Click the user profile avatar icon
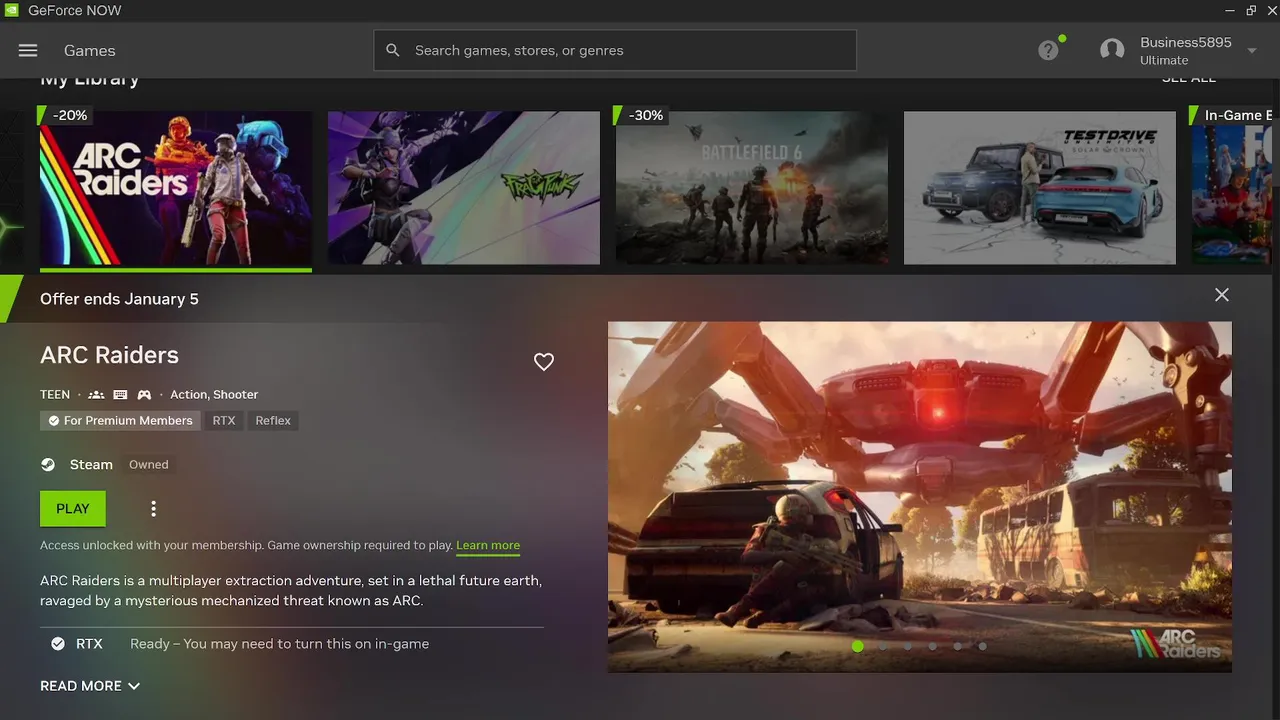The image size is (1280, 720). [x=1112, y=50]
